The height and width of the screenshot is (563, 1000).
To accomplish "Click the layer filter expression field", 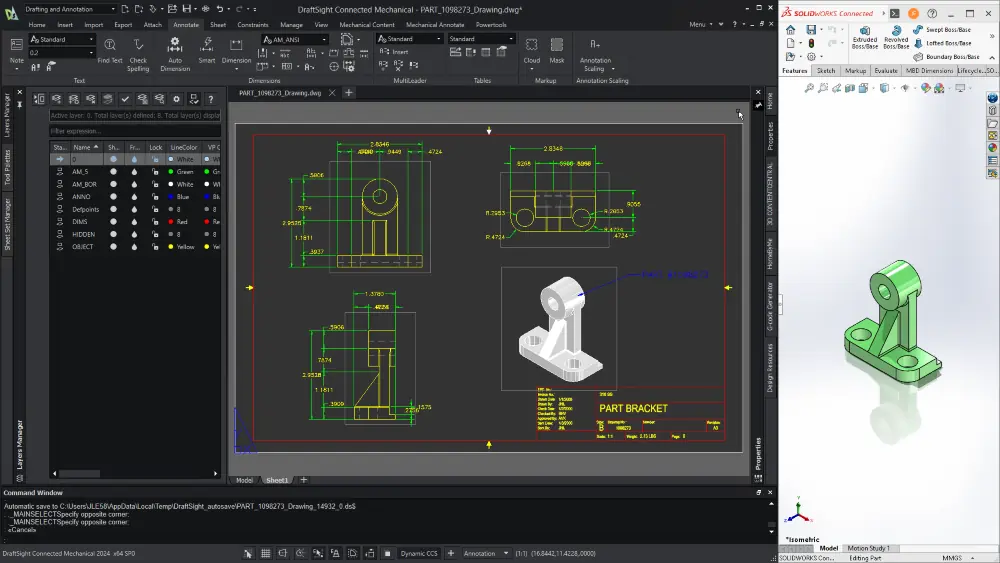I will pyautogui.click(x=135, y=131).
